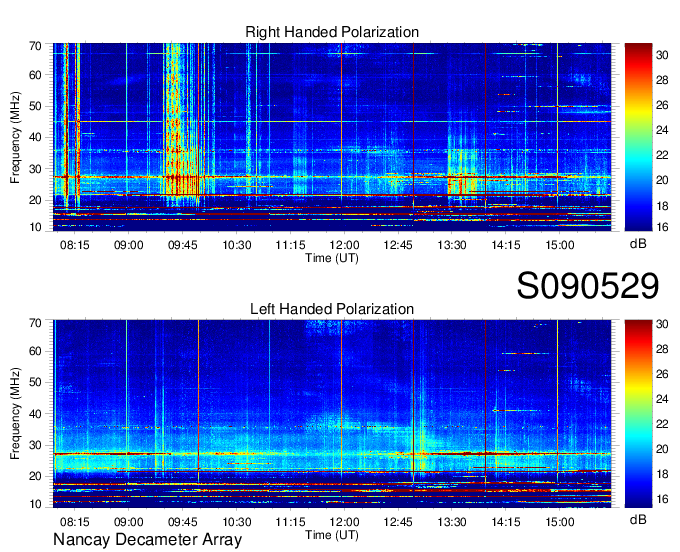Click the 24 label on lower color bar
680x552 pixels.
click(662, 399)
